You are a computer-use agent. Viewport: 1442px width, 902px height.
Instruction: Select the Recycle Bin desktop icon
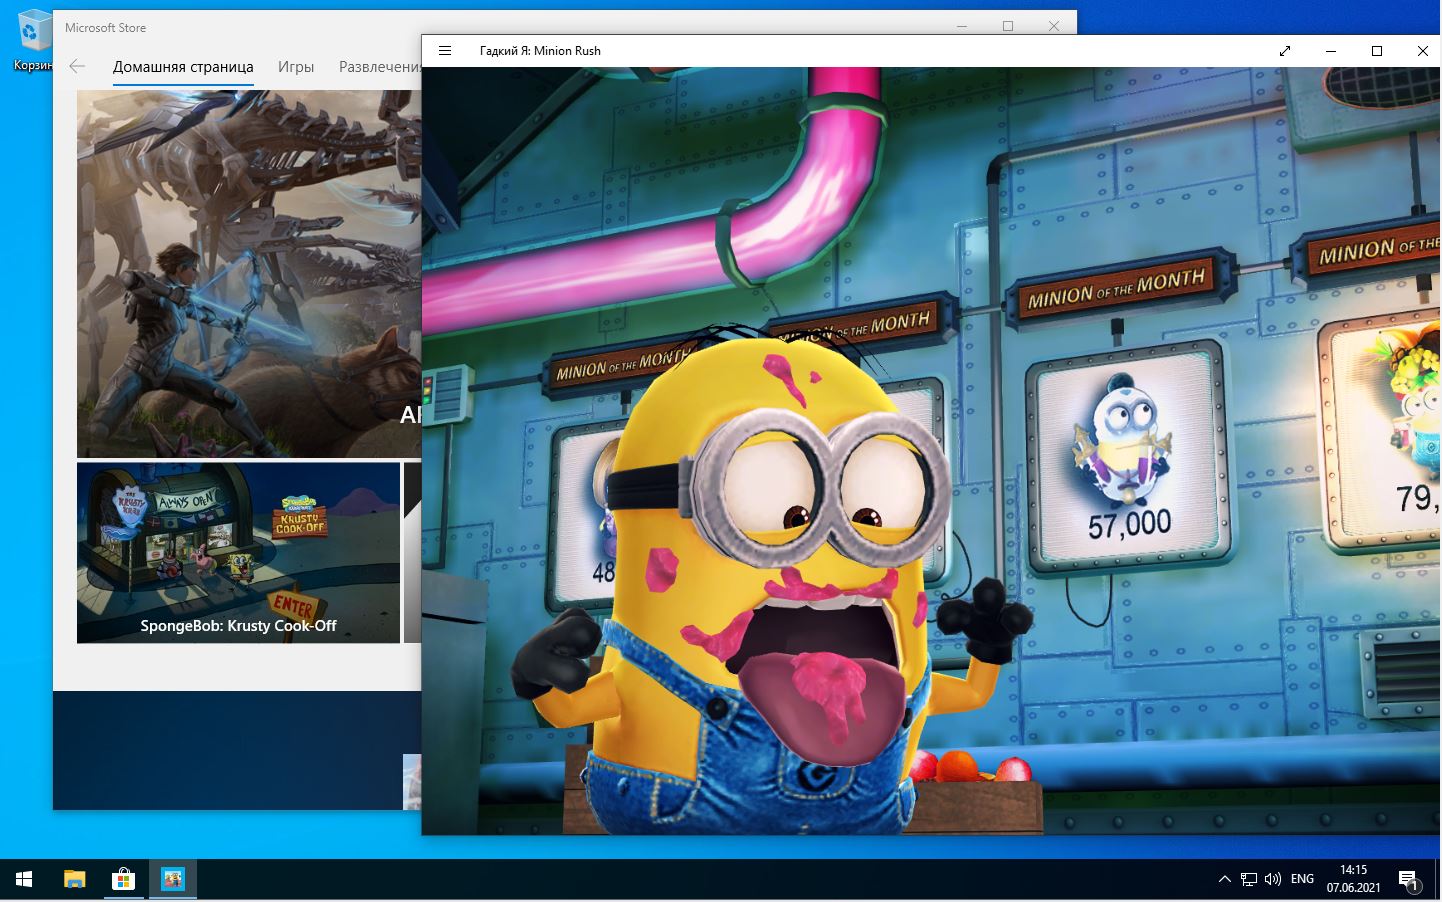[33, 41]
